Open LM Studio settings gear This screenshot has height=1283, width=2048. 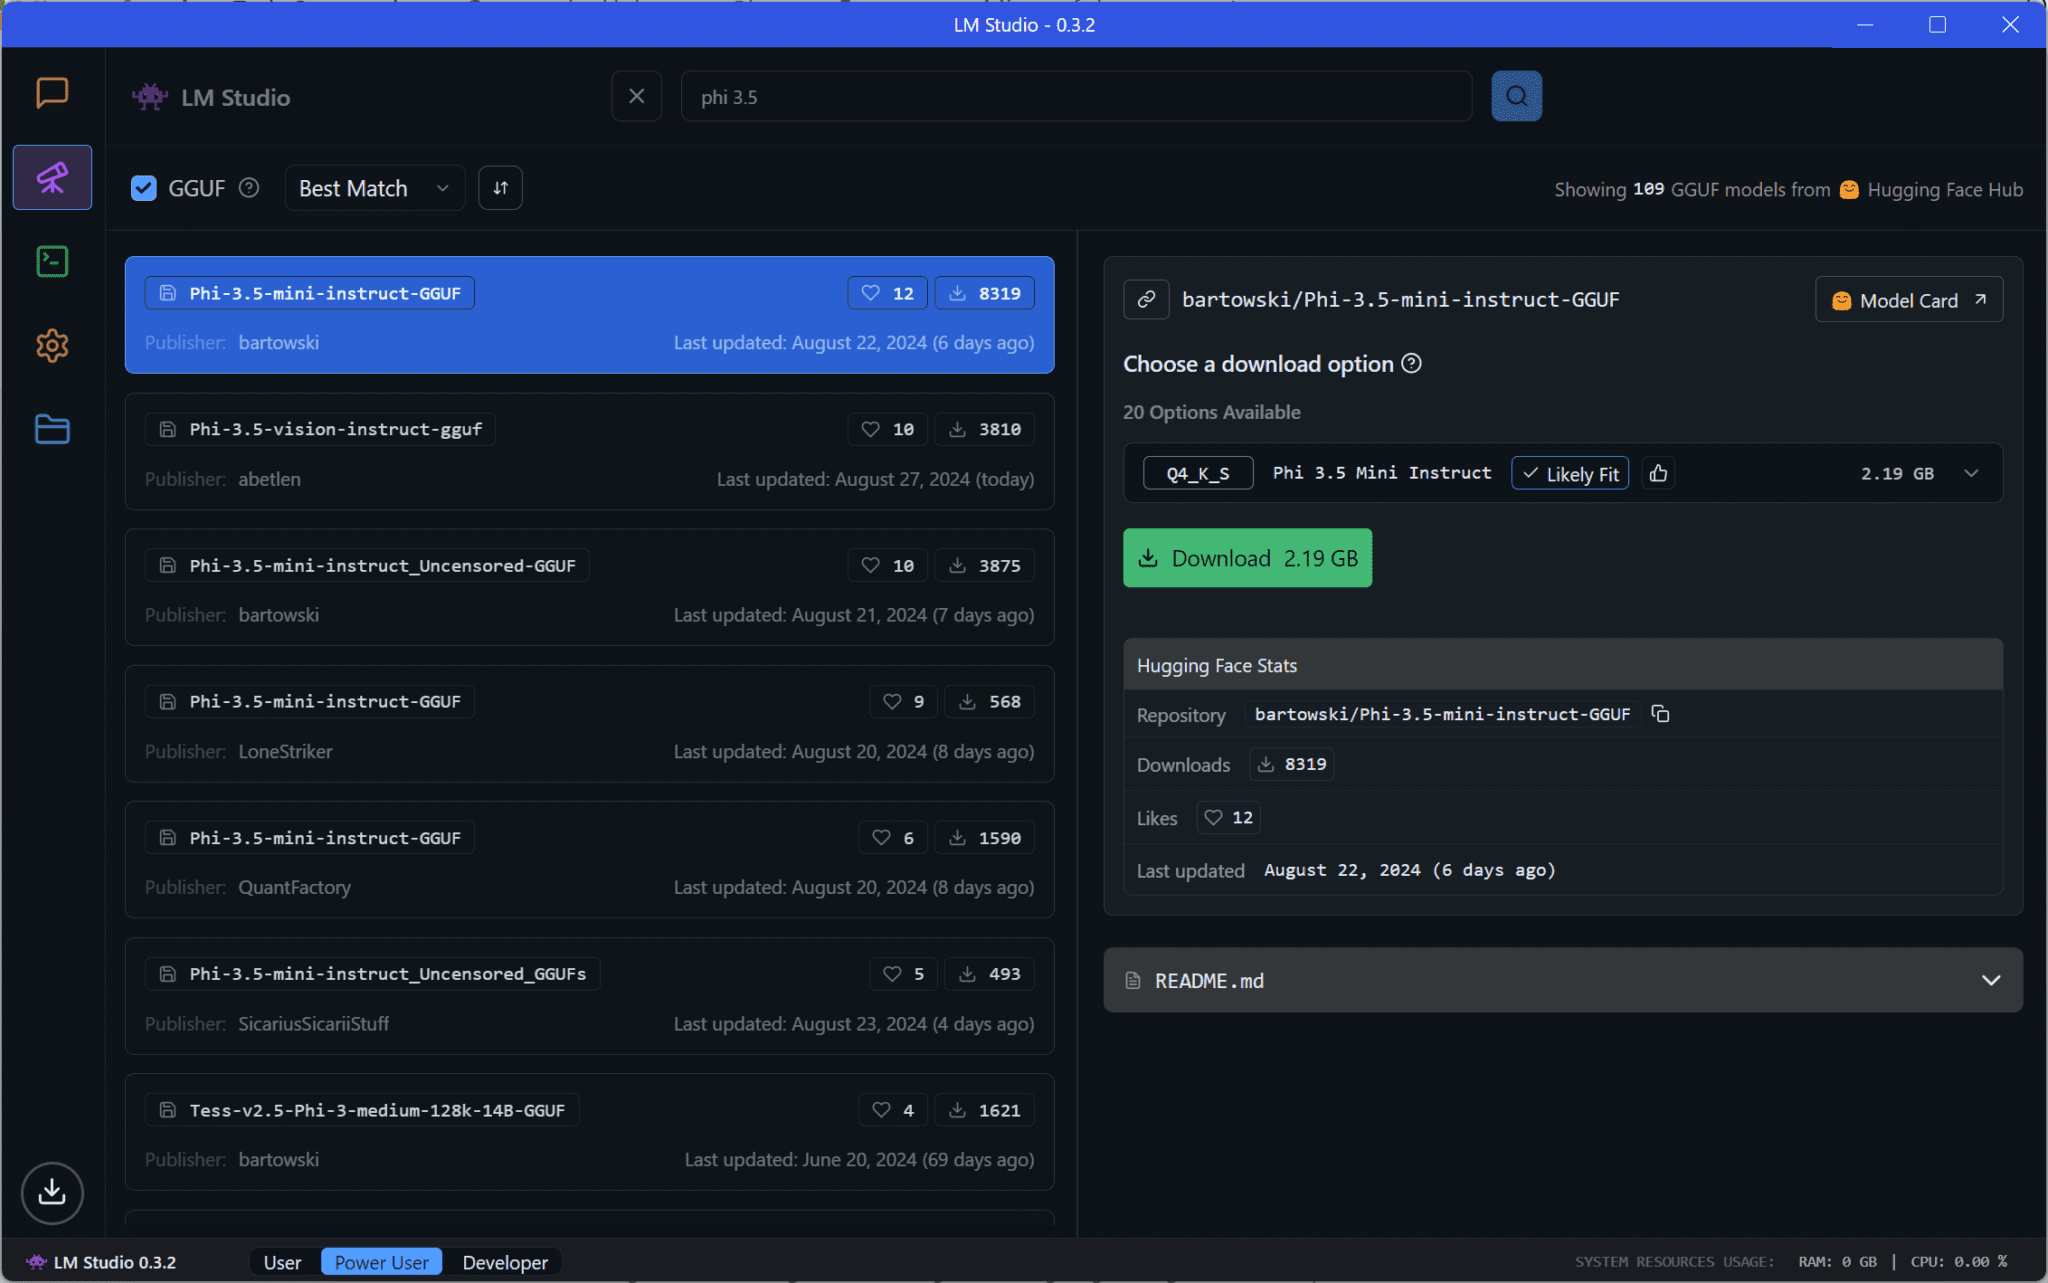point(52,345)
